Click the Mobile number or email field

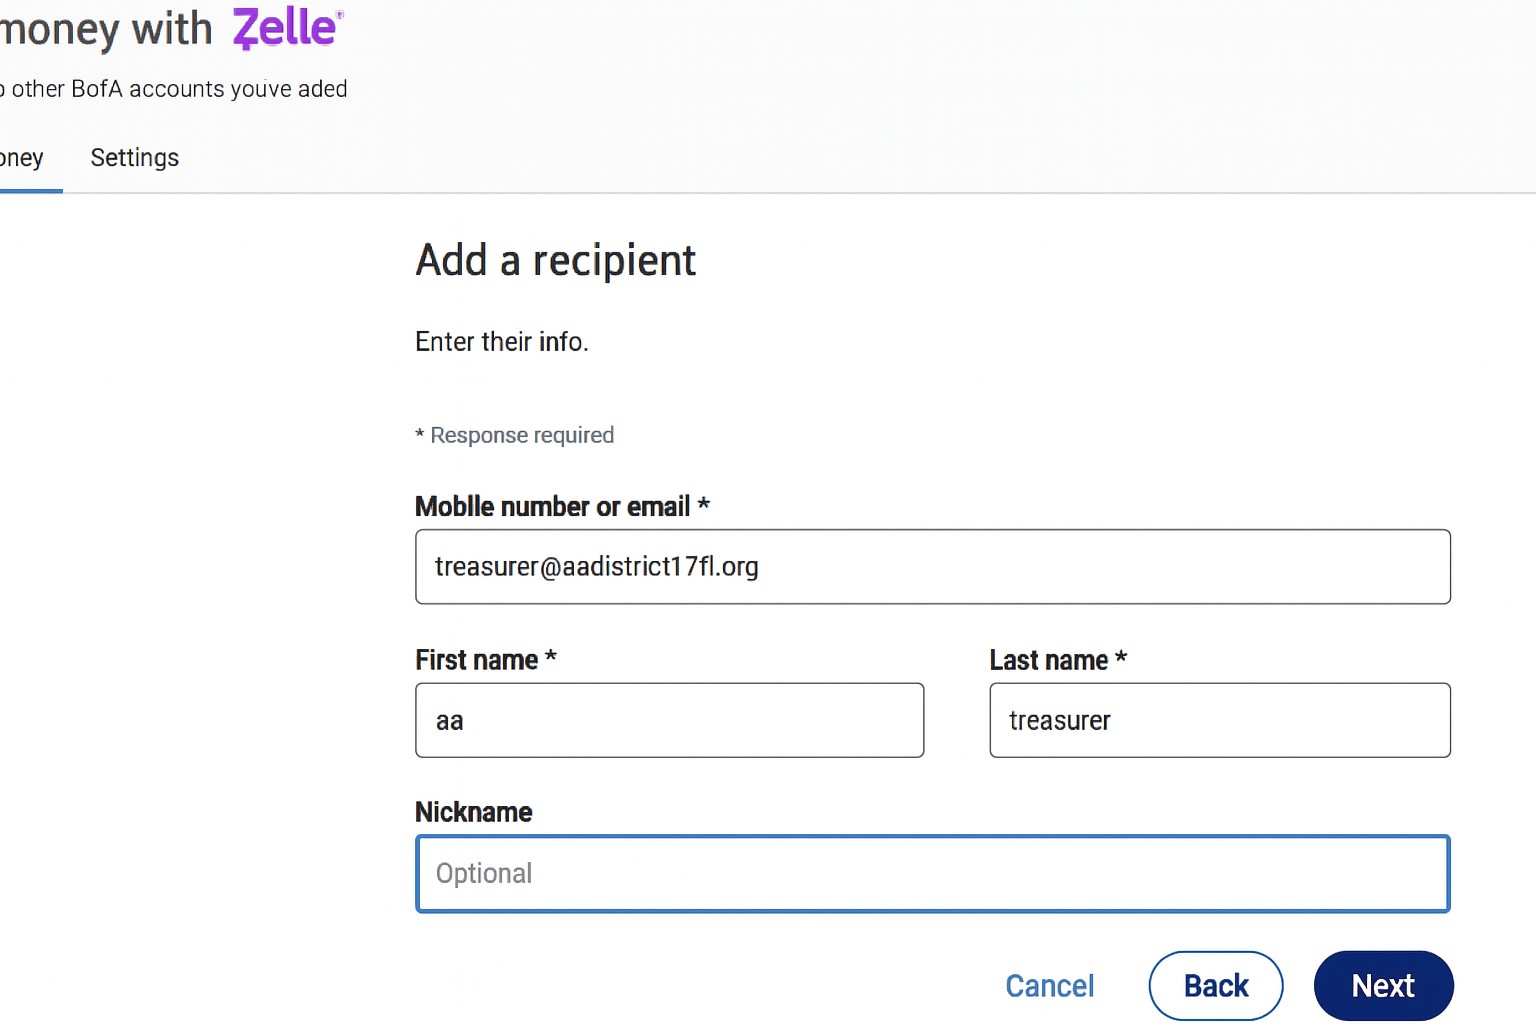[x=932, y=567]
